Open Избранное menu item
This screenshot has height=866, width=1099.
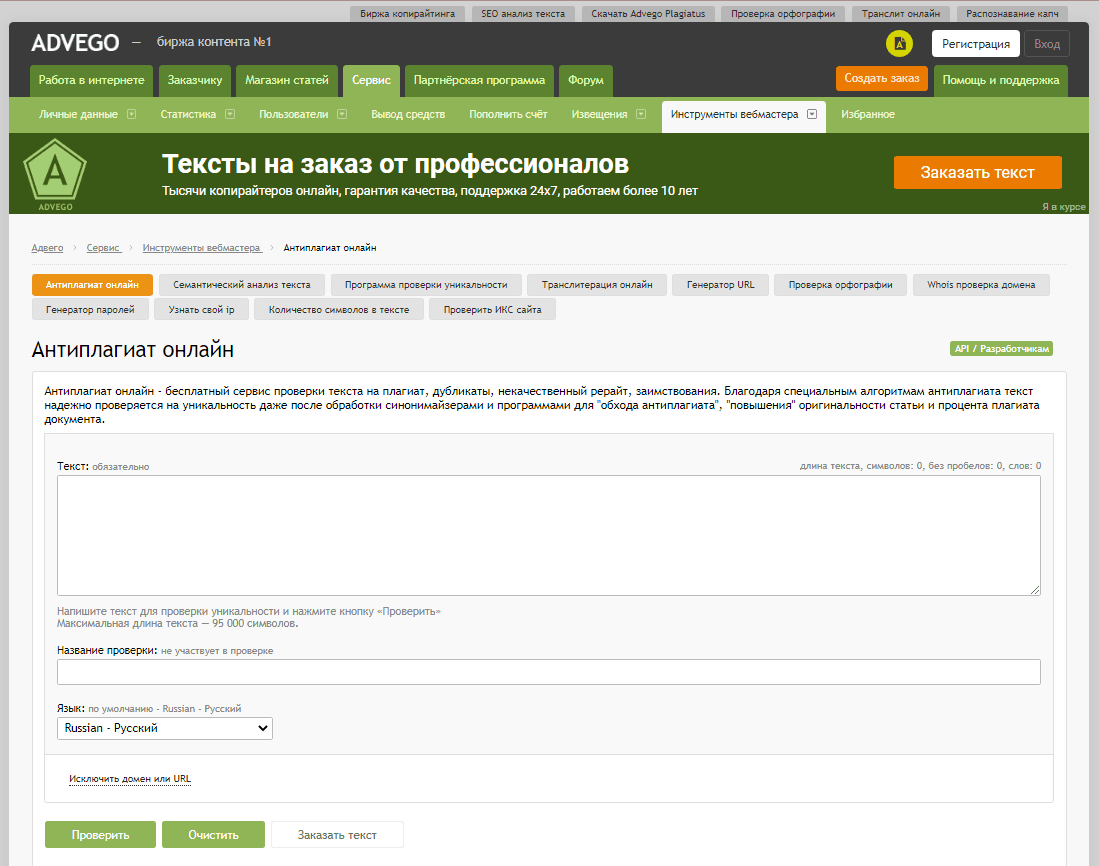pyautogui.click(x=868, y=114)
